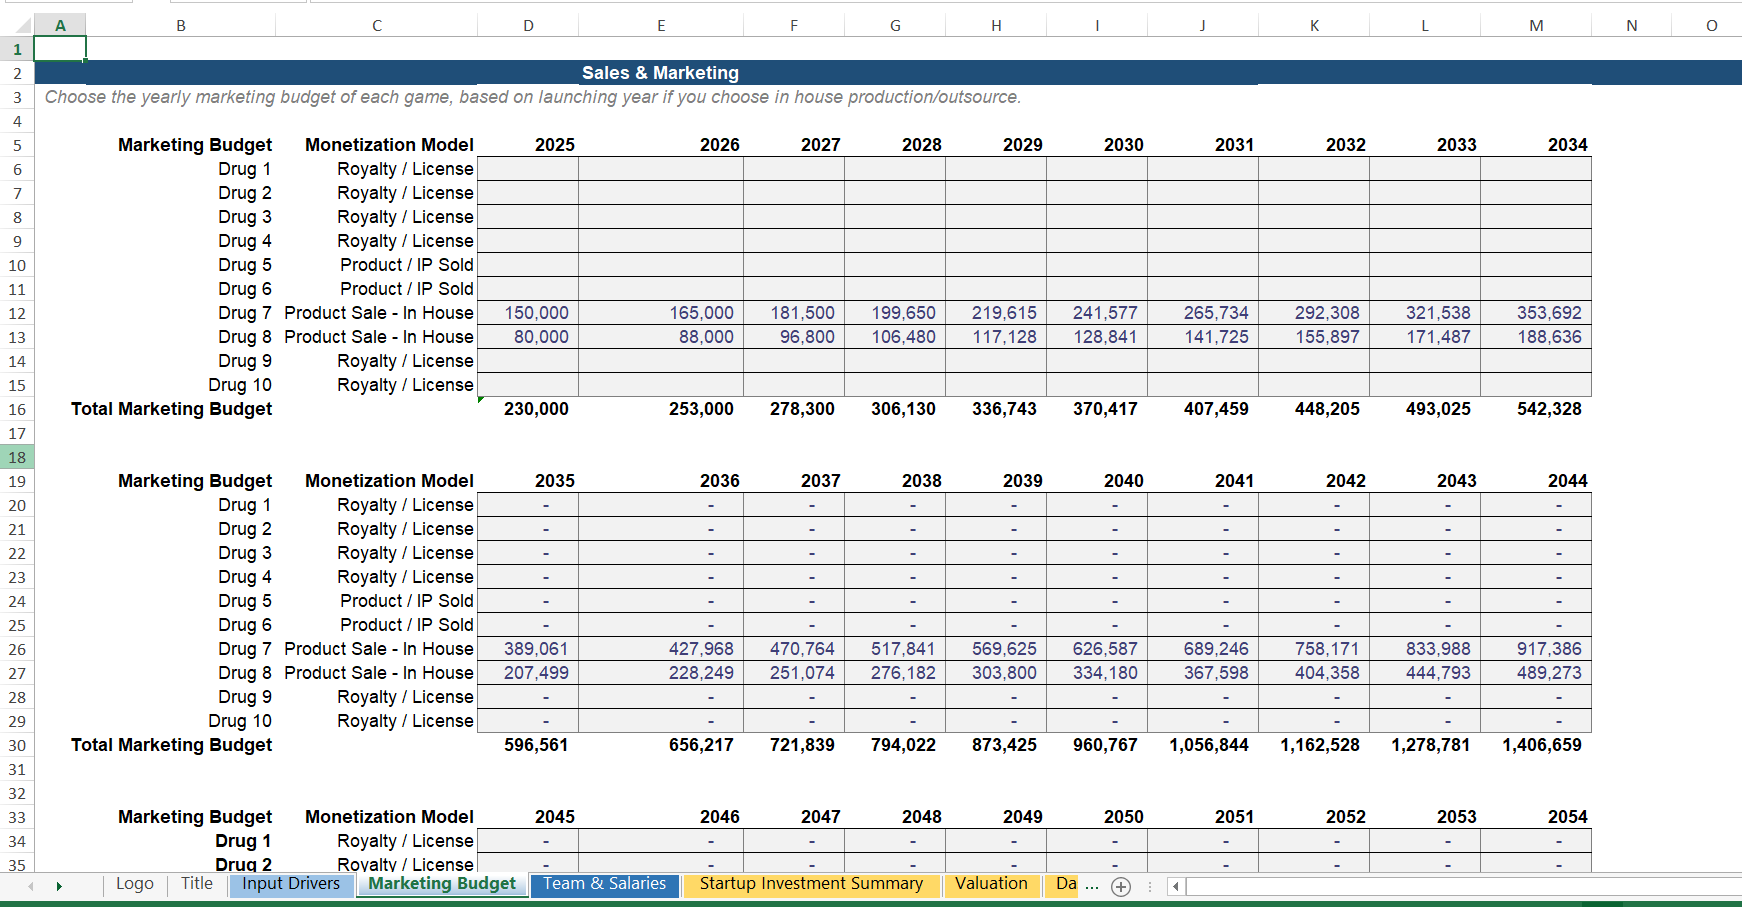Open the Valuation sheet tab

coord(991,884)
